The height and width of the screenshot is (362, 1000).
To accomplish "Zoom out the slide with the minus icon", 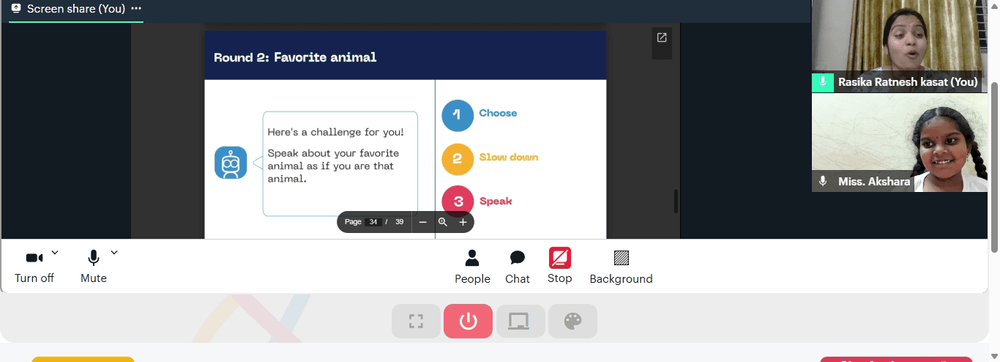I will coord(422,222).
